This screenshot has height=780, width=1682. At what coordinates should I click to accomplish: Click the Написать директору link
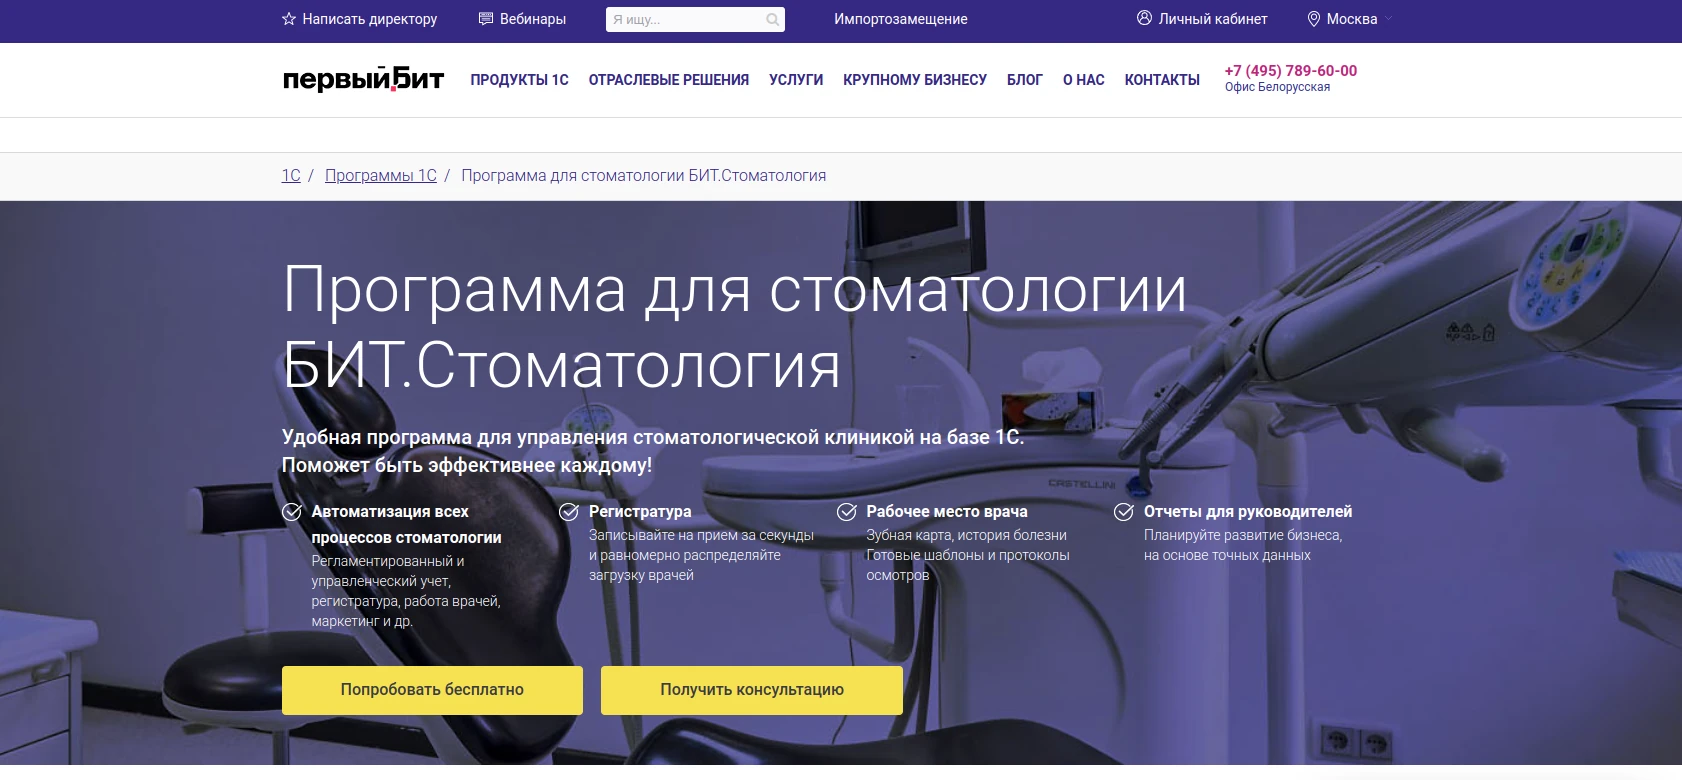tap(369, 19)
